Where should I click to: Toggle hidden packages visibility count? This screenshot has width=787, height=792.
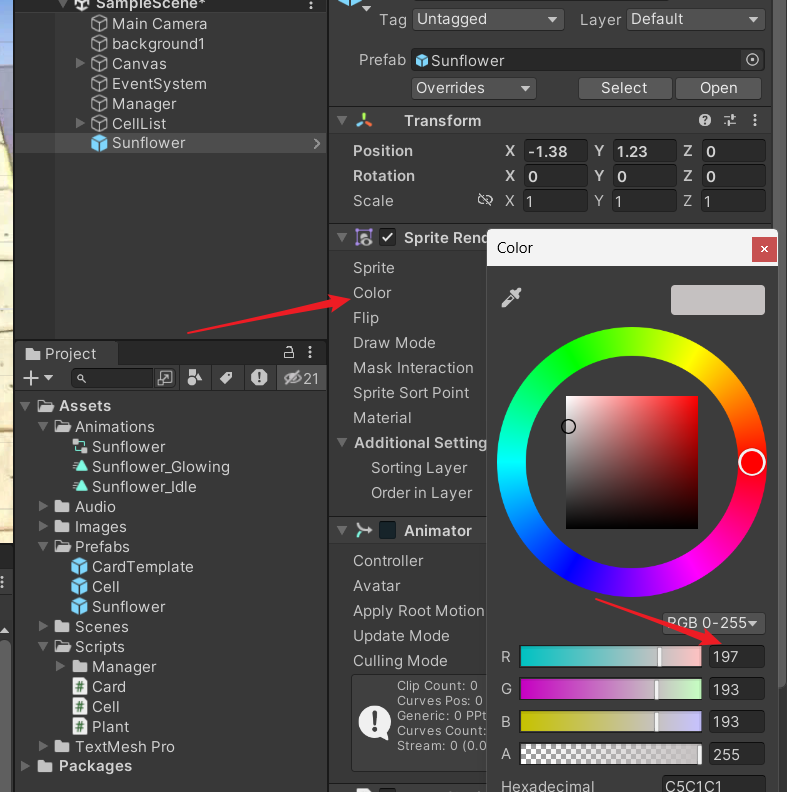(300, 378)
